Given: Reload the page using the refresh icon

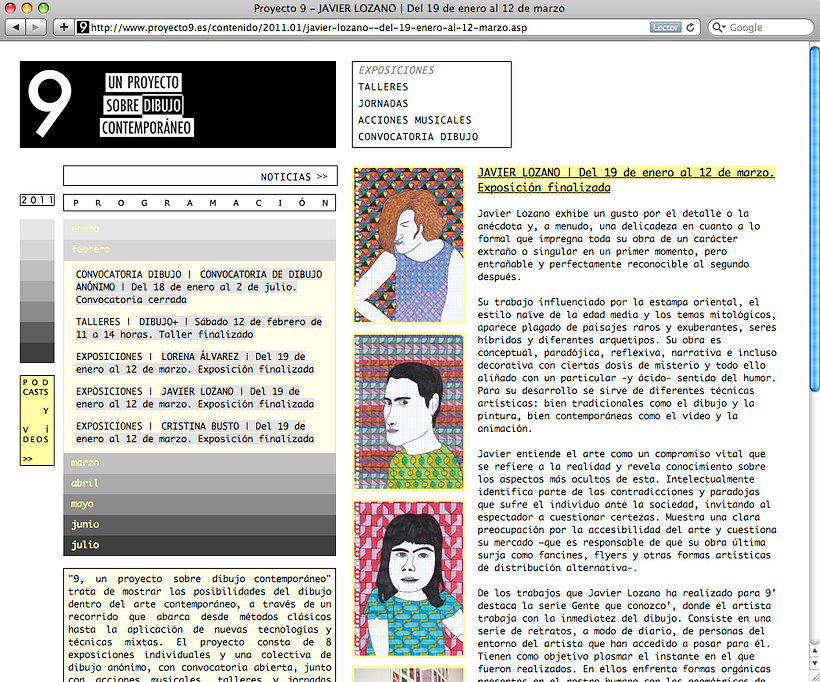Looking at the screenshot, I should pyautogui.click(x=692, y=27).
